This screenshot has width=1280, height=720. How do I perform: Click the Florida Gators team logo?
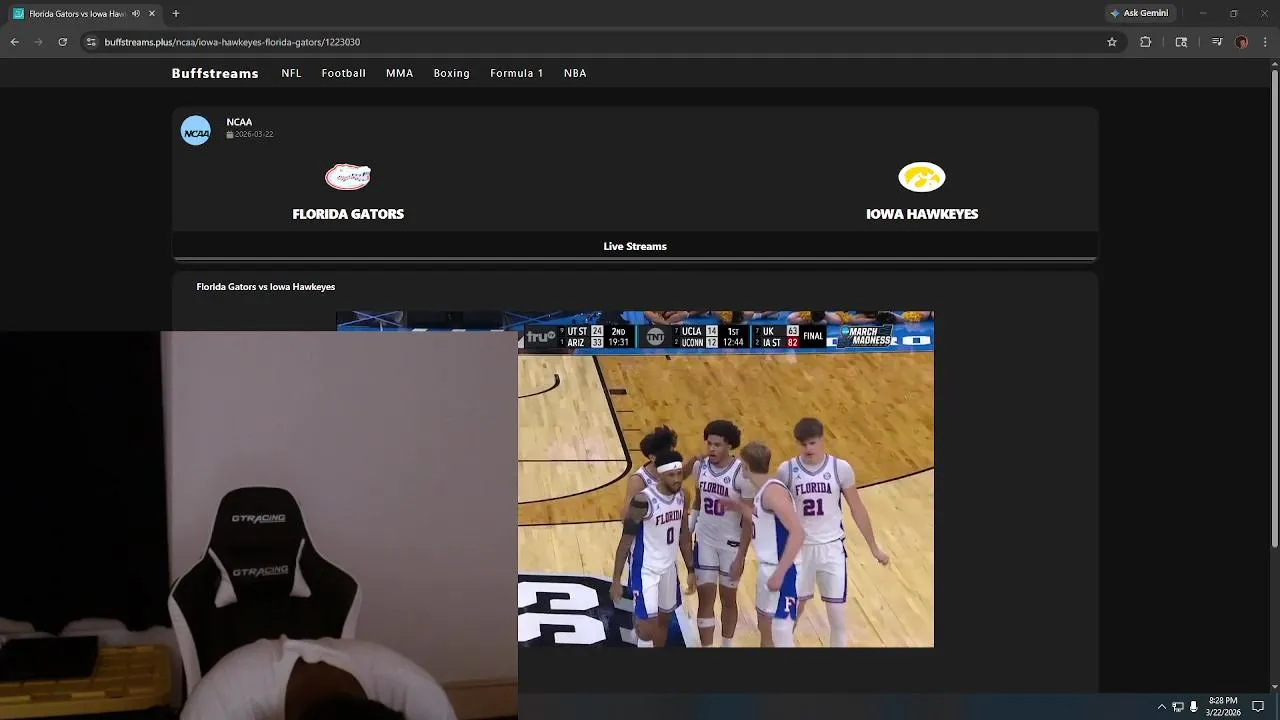pos(348,177)
